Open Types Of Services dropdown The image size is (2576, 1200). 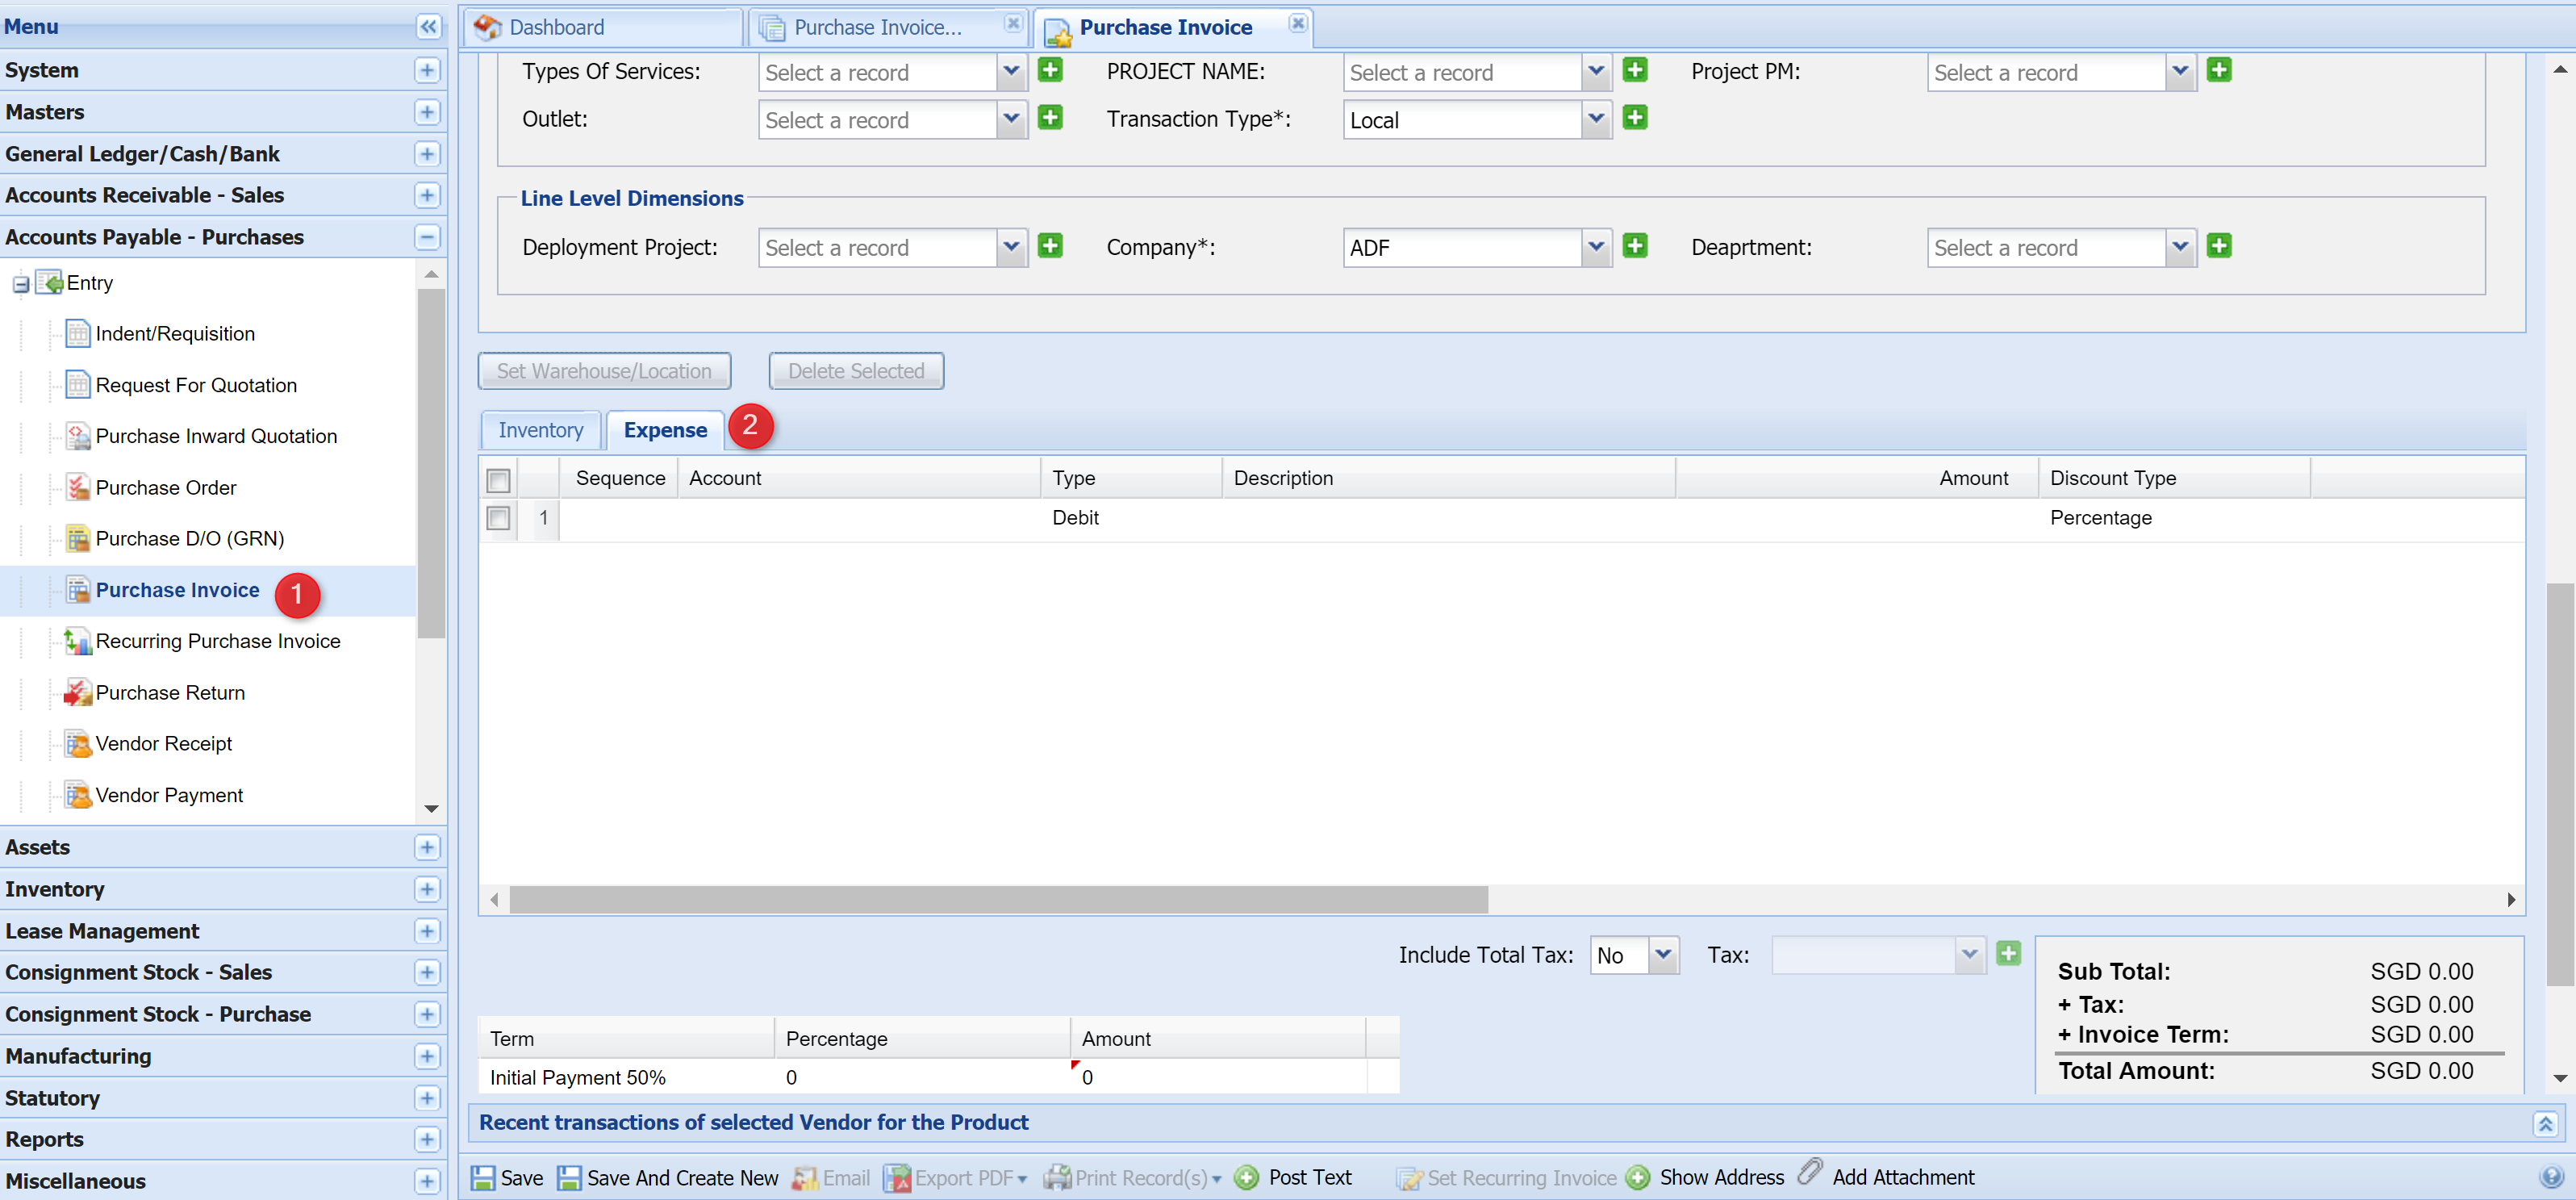[1011, 72]
